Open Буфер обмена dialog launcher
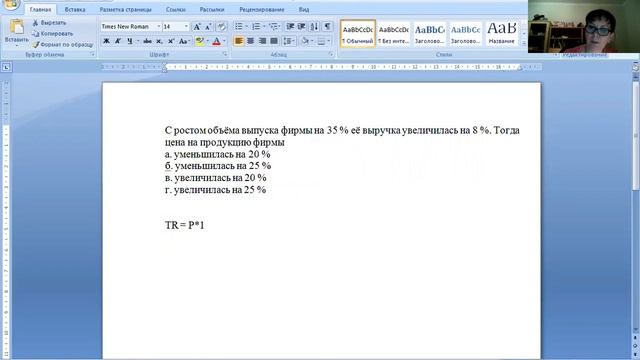This screenshot has height=360, width=640. [x=93, y=54]
